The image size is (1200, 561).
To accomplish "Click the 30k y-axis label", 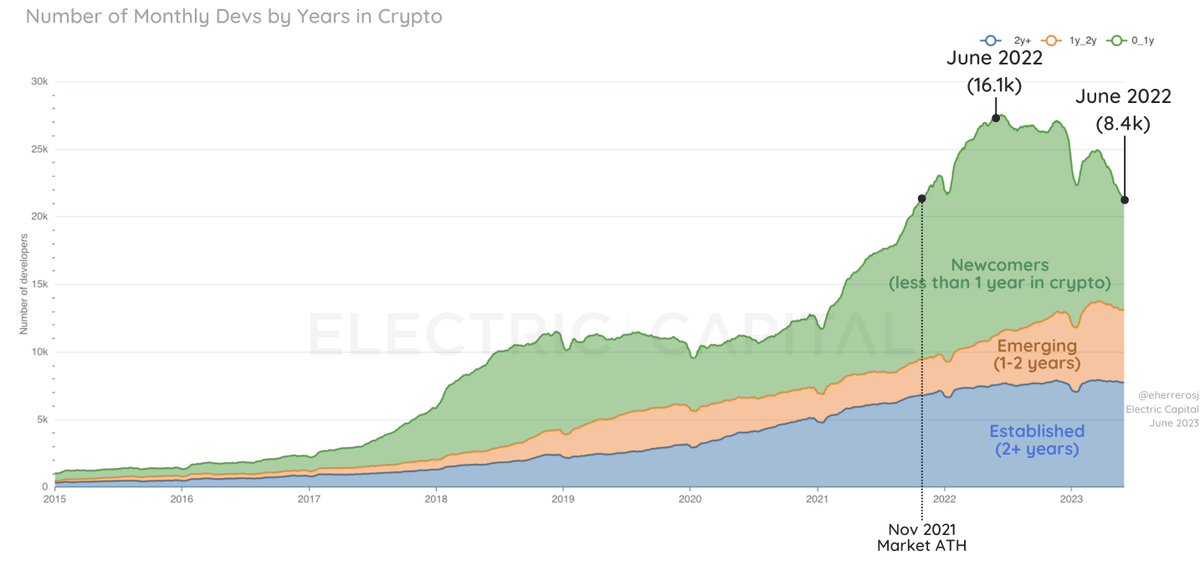I will (x=36, y=82).
